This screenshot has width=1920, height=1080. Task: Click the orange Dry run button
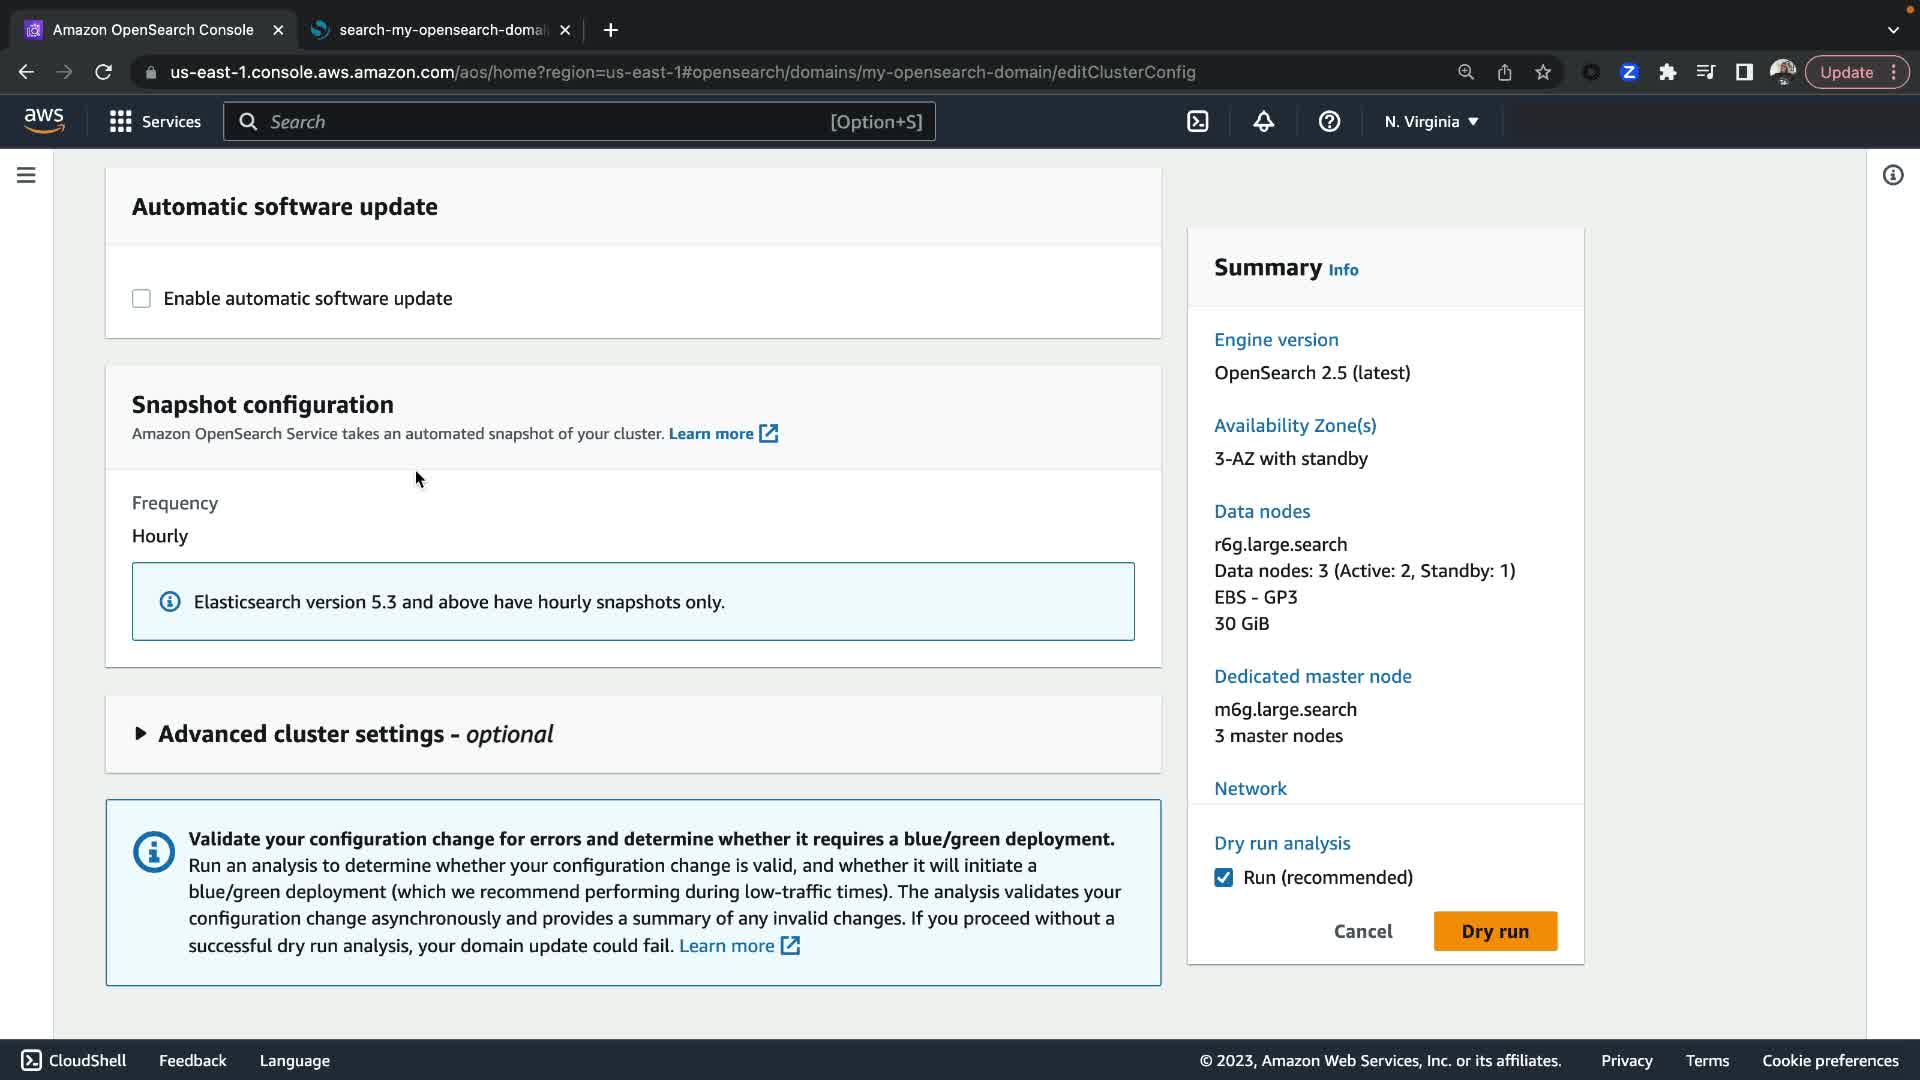click(x=1494, y=931)
